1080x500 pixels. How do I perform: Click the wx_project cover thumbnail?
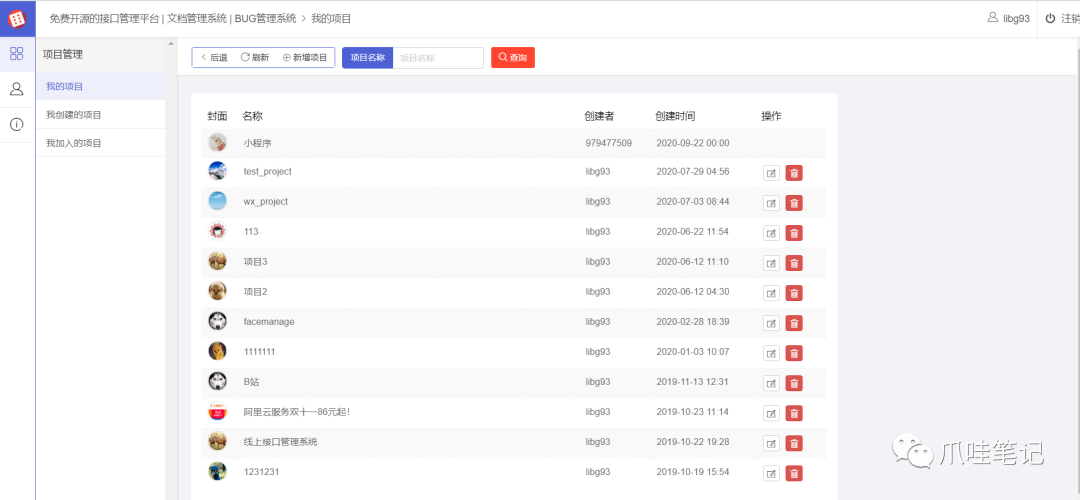click(x=217, y=201)
